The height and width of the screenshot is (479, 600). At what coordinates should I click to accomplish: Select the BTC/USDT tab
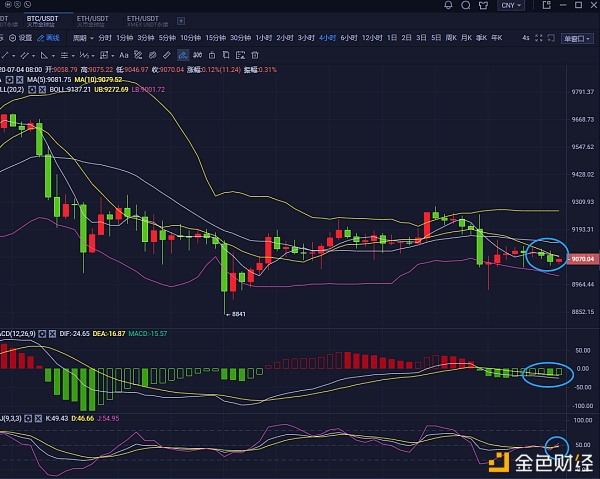click(x=41, y=19)
